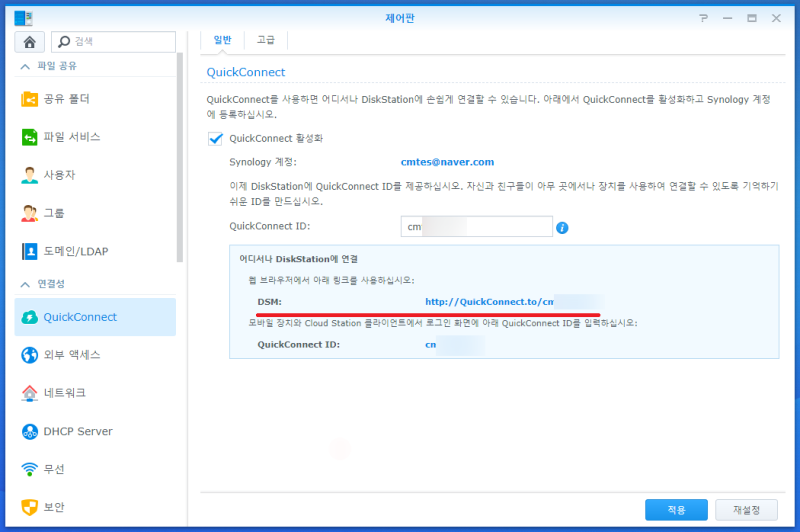This screenshot has width=800, height=532.
Task: Select QuickConnect cloud icon in sidebar
Action: [x=30, y=317]
